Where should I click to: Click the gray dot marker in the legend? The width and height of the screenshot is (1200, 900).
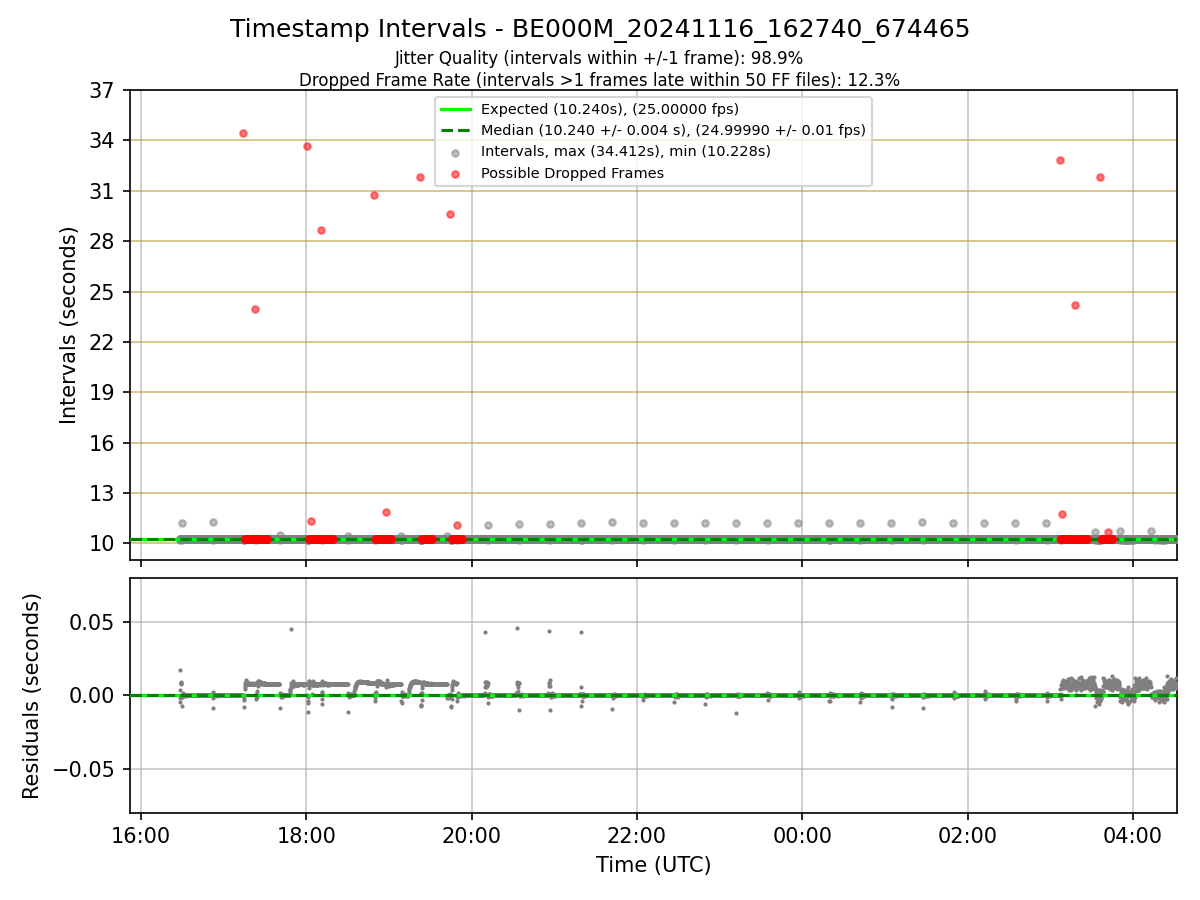click(x=456, y=153)
